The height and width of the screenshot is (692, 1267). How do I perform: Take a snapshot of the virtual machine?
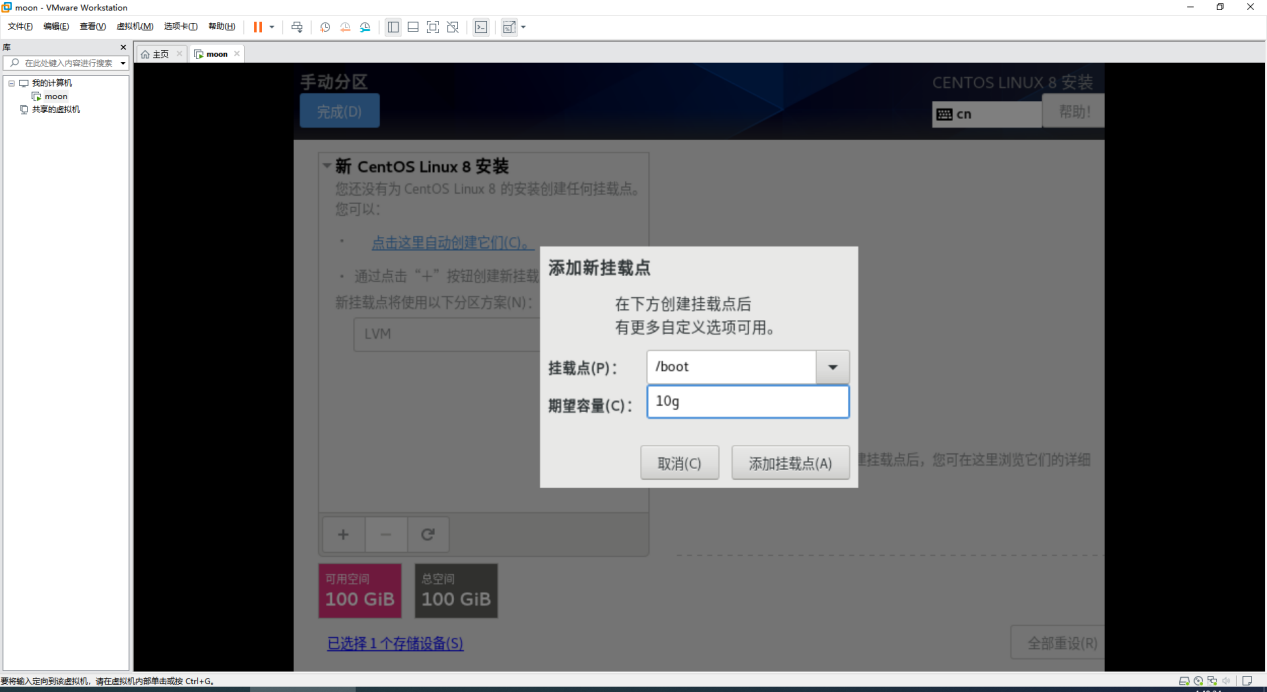coord(325,27)
